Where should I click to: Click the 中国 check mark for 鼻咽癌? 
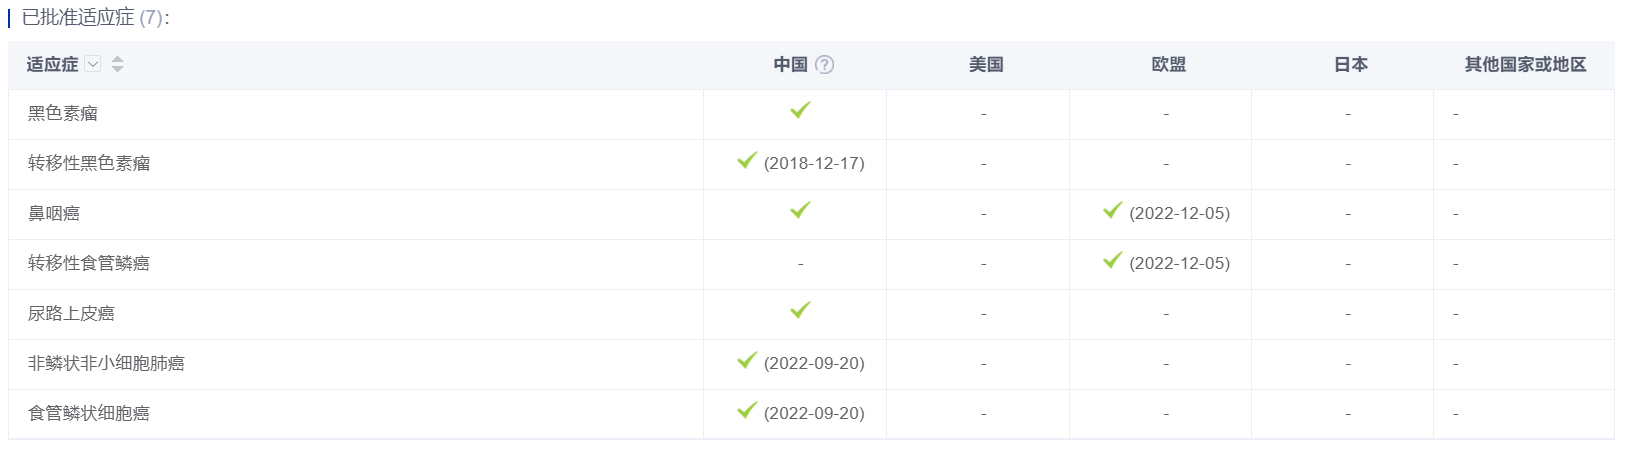[800, 210]
